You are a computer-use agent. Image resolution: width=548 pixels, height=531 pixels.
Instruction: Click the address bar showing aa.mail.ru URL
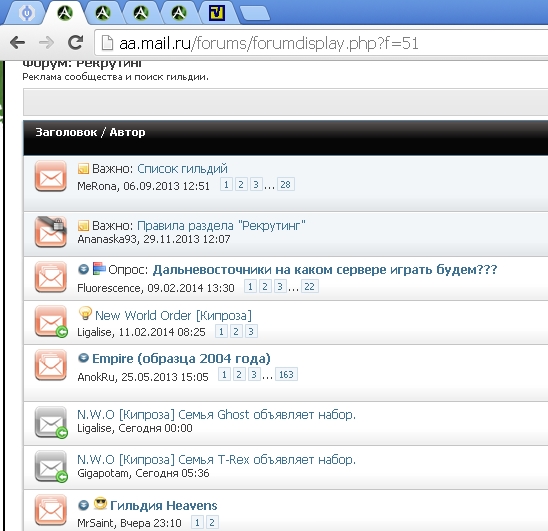coord(322,43)
